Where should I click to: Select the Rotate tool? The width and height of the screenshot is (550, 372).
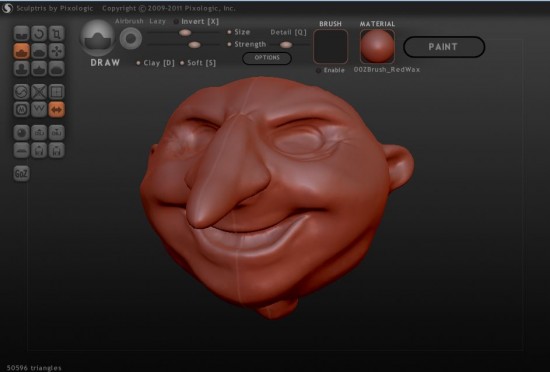click(39, 34)
